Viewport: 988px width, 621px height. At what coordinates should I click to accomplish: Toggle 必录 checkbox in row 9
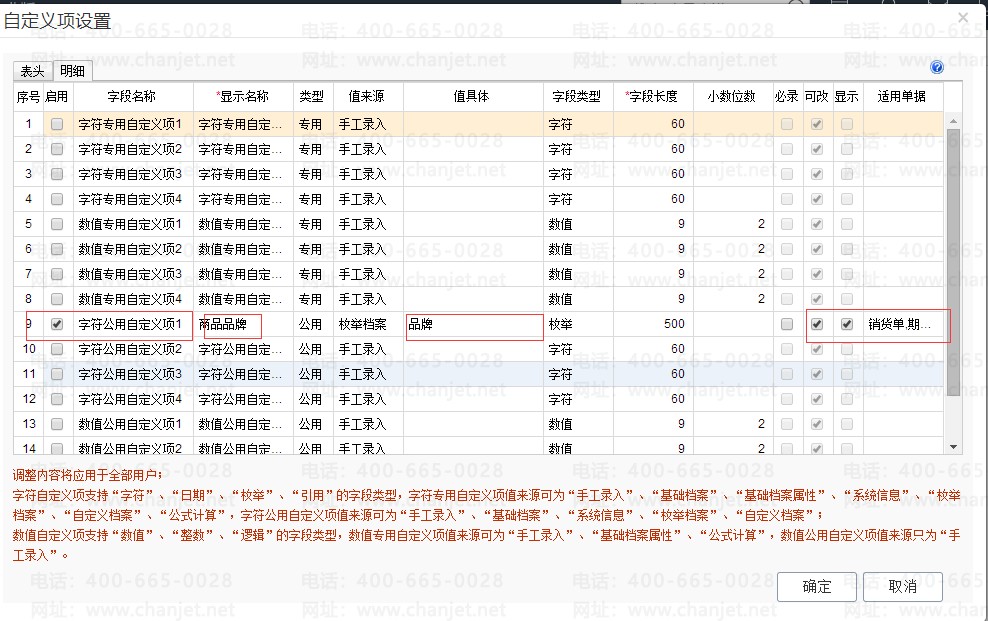click(787, 324)
